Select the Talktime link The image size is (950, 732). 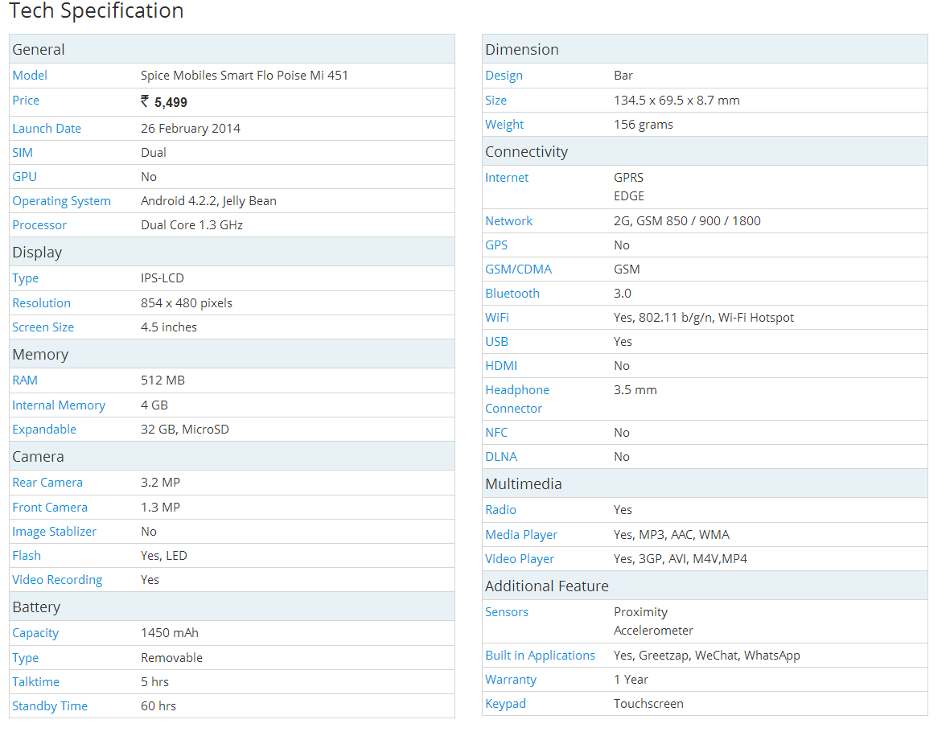point(36,682)
